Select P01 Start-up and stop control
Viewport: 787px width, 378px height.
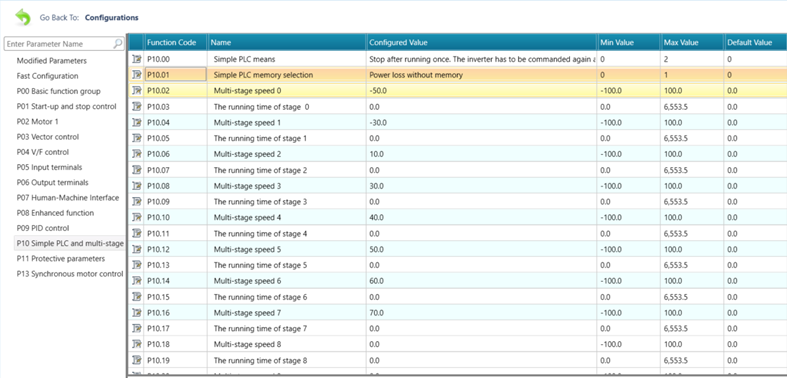pos(66,106)
